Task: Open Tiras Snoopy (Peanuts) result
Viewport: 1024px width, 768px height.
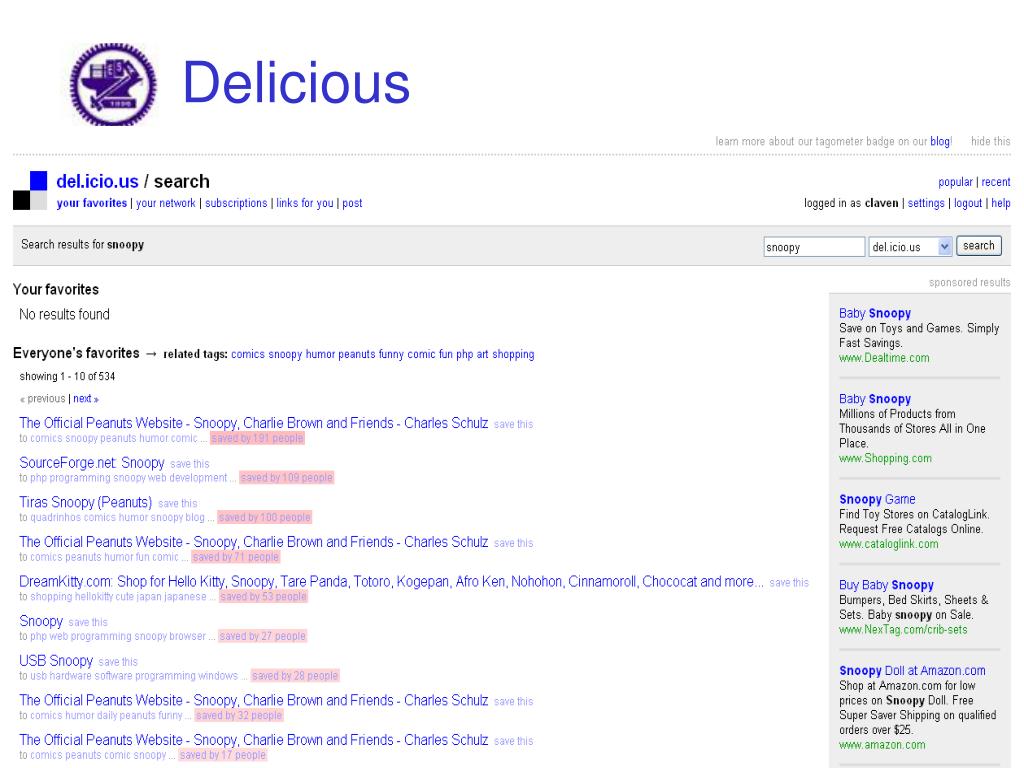Action: pos(86,502)
